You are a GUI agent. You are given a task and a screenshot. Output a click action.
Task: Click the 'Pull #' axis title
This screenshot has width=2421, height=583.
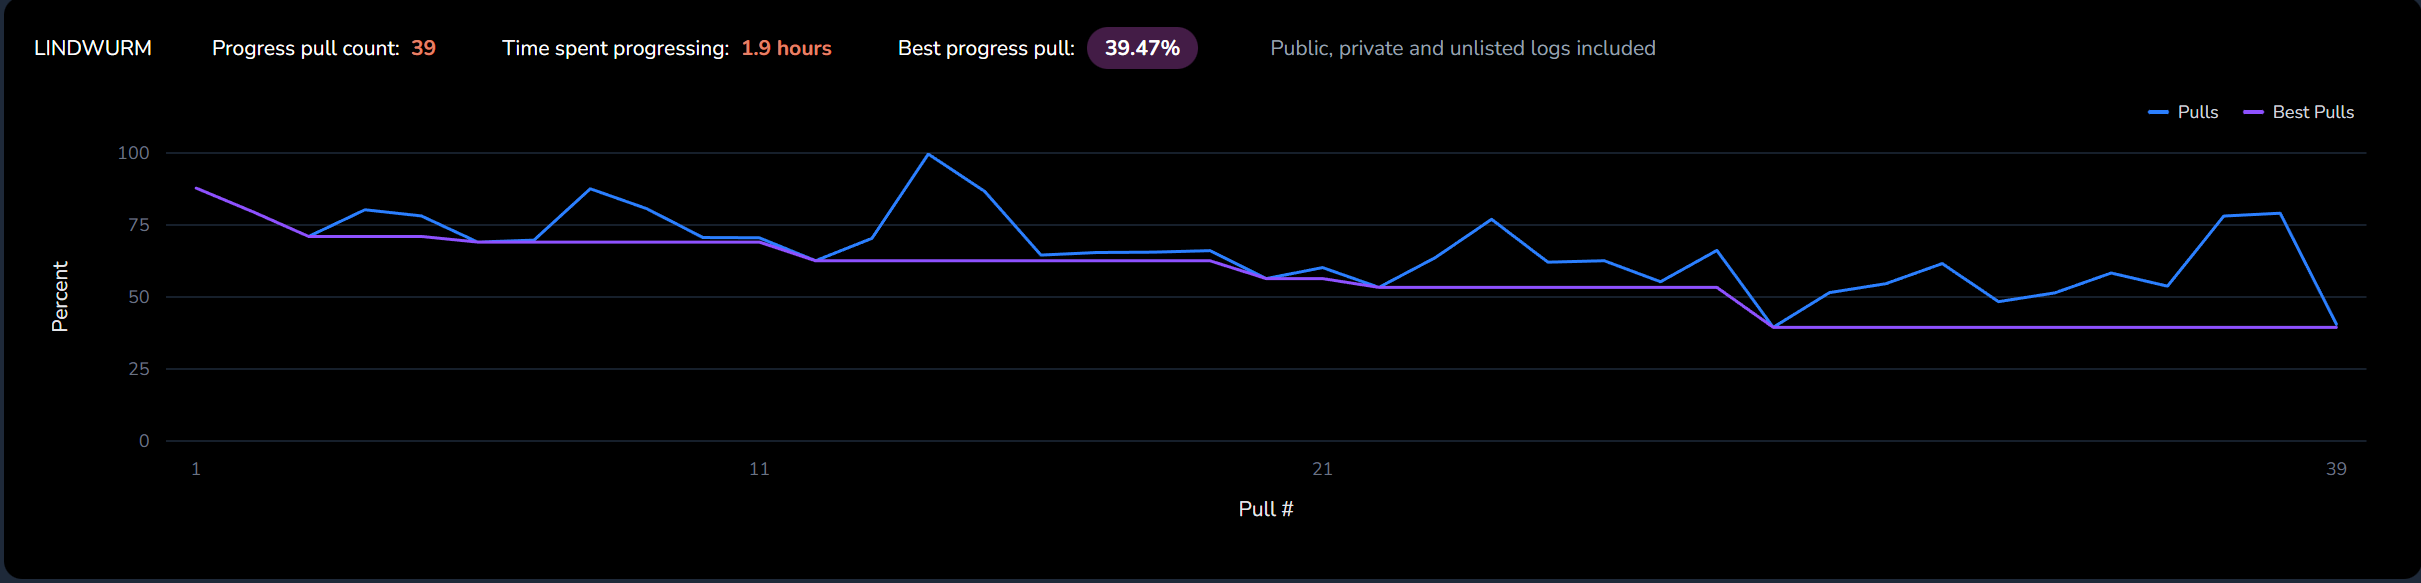(1266, 509)
